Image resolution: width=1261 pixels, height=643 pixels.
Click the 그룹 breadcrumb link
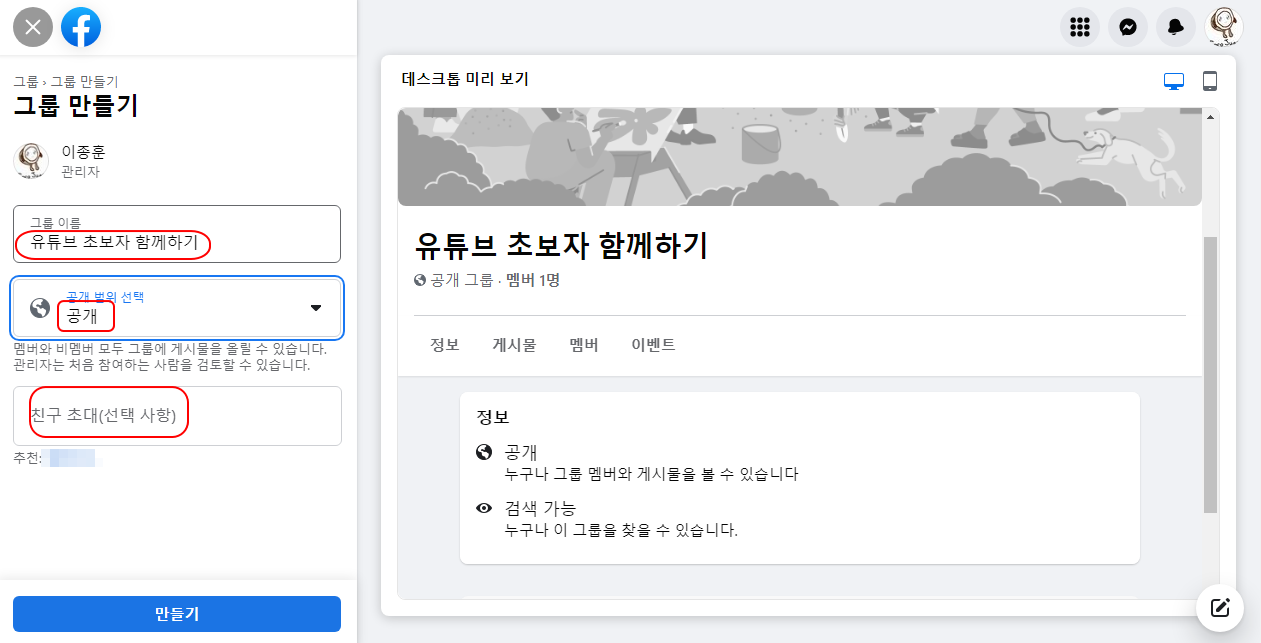[x=24, y=82]
